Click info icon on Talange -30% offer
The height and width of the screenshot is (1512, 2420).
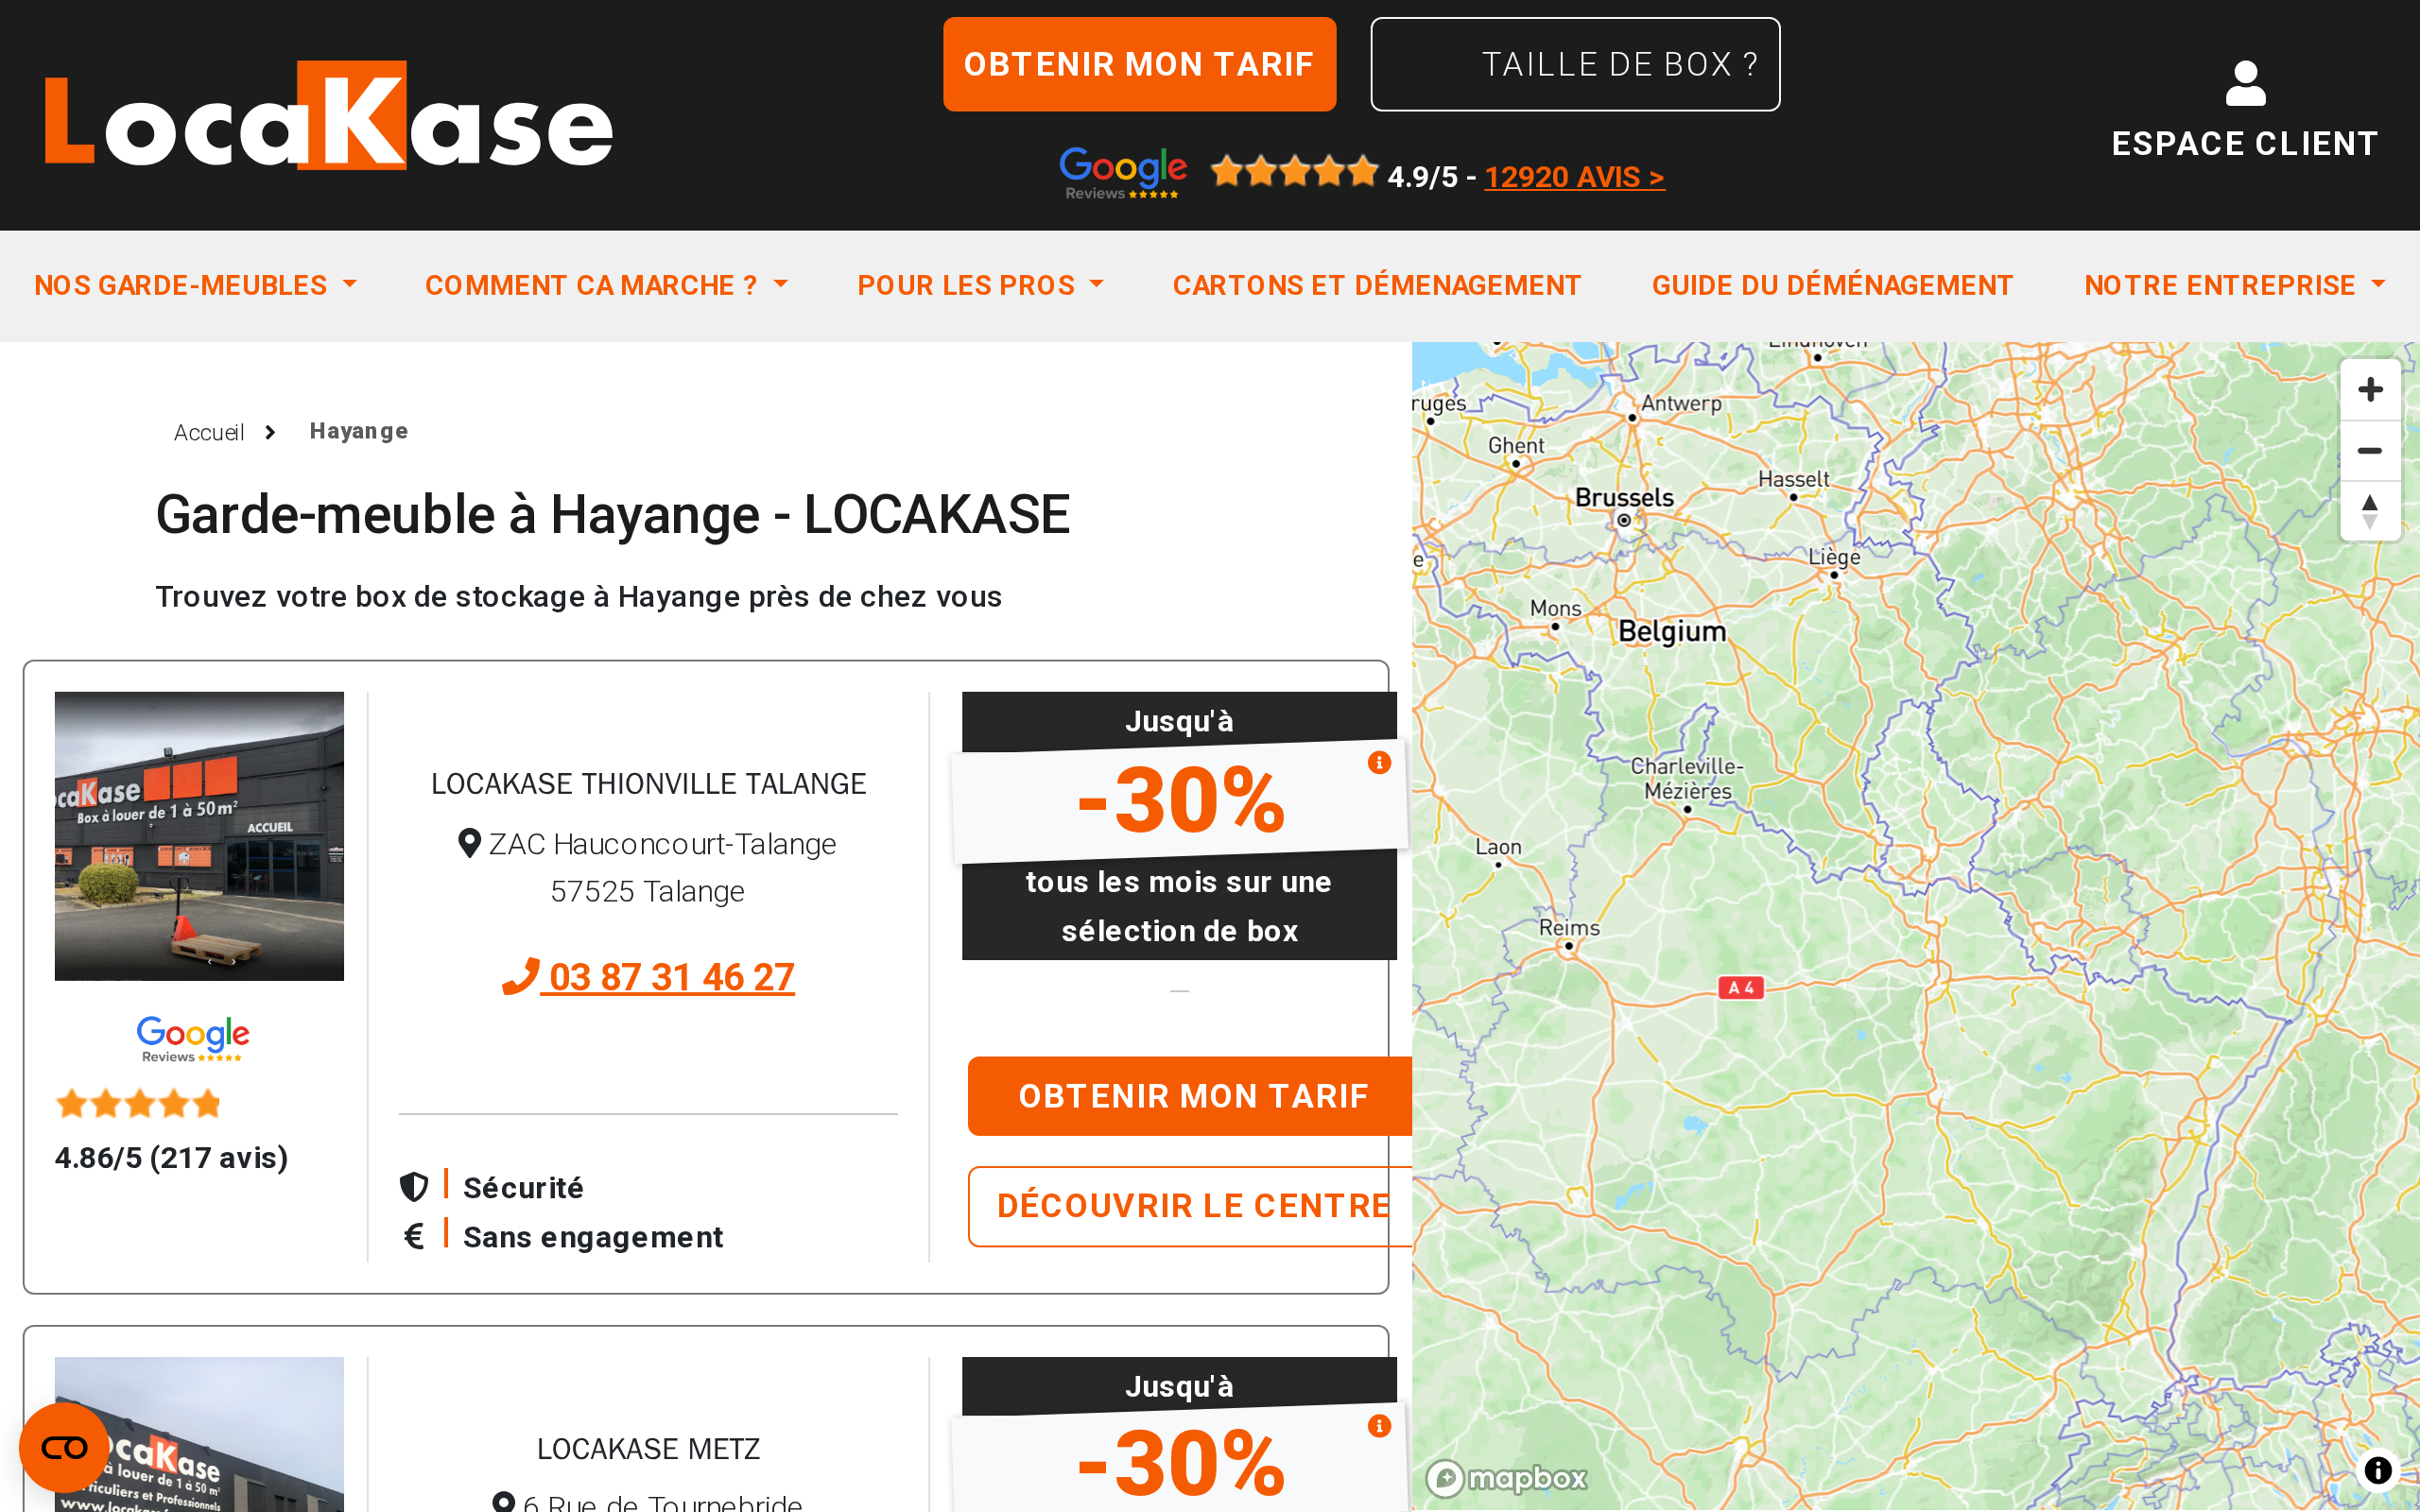click(x=1379, y=763)
